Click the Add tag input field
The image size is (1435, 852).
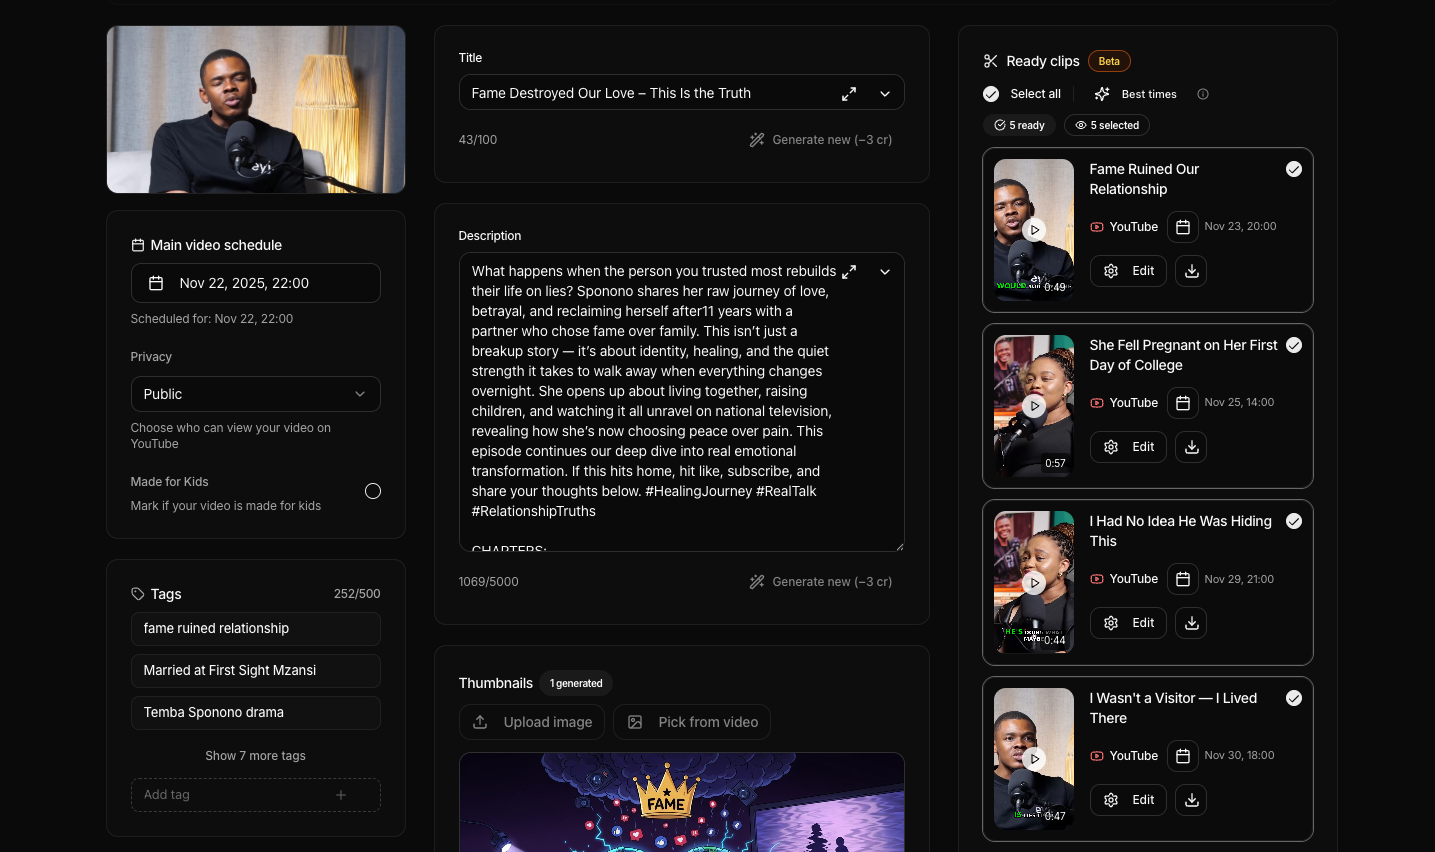click(240, 795)
